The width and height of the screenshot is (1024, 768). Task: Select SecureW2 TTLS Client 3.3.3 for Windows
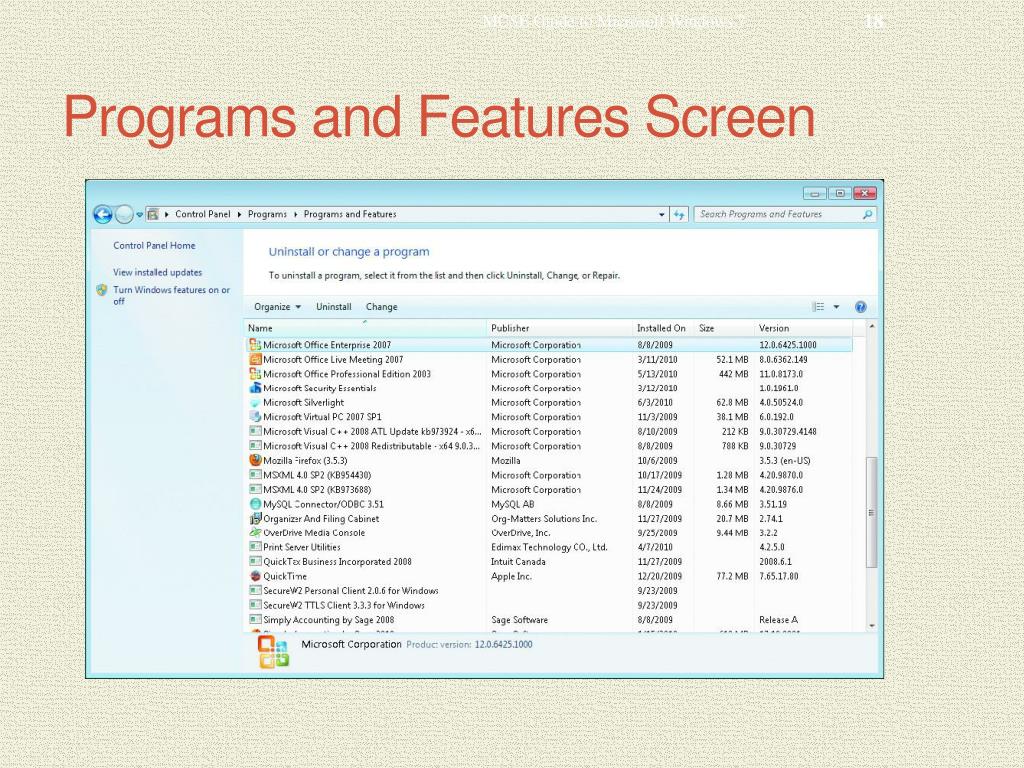pos(344,605)
